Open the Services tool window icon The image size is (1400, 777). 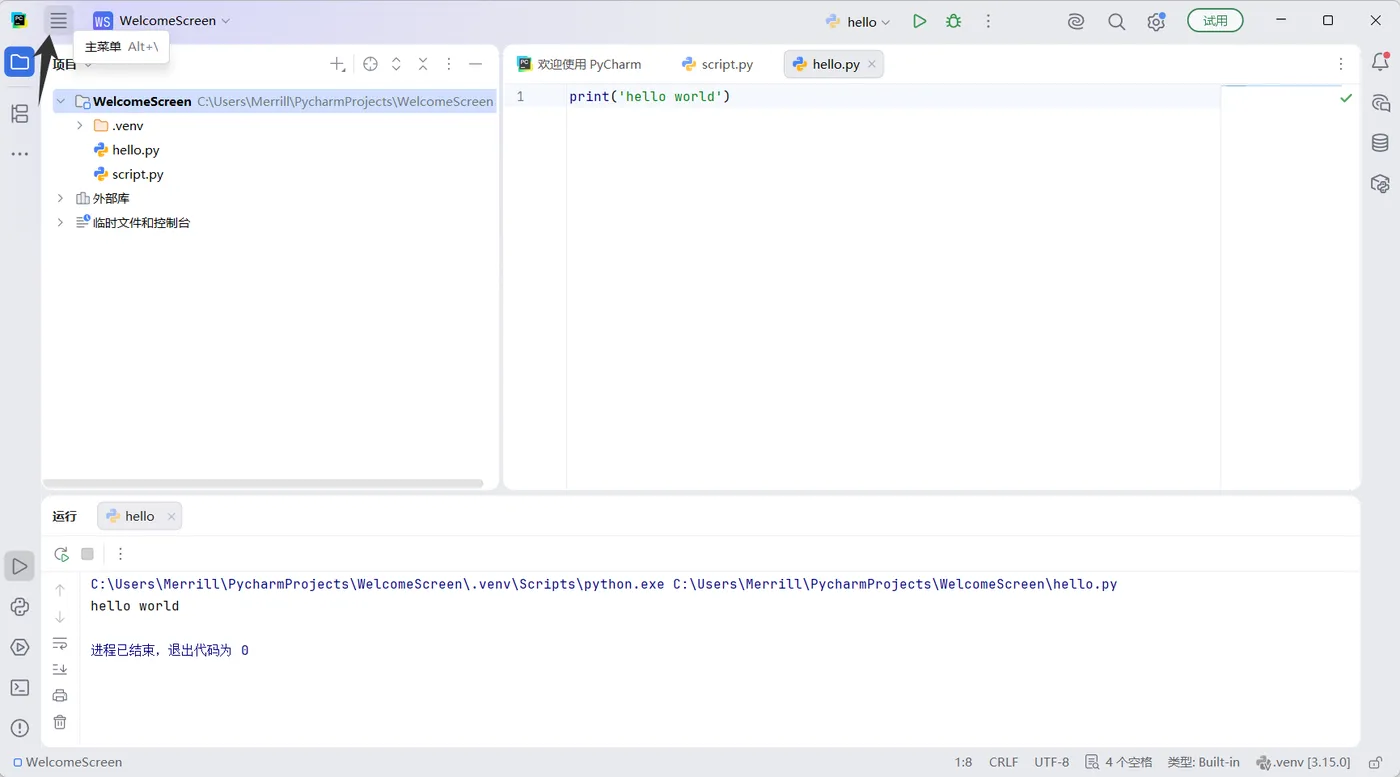20,647
